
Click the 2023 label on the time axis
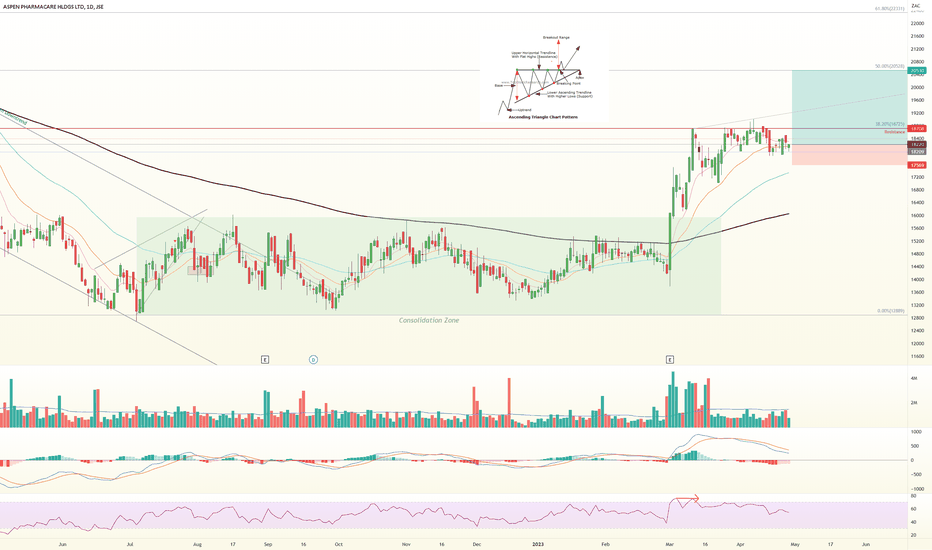click(538, 544)
